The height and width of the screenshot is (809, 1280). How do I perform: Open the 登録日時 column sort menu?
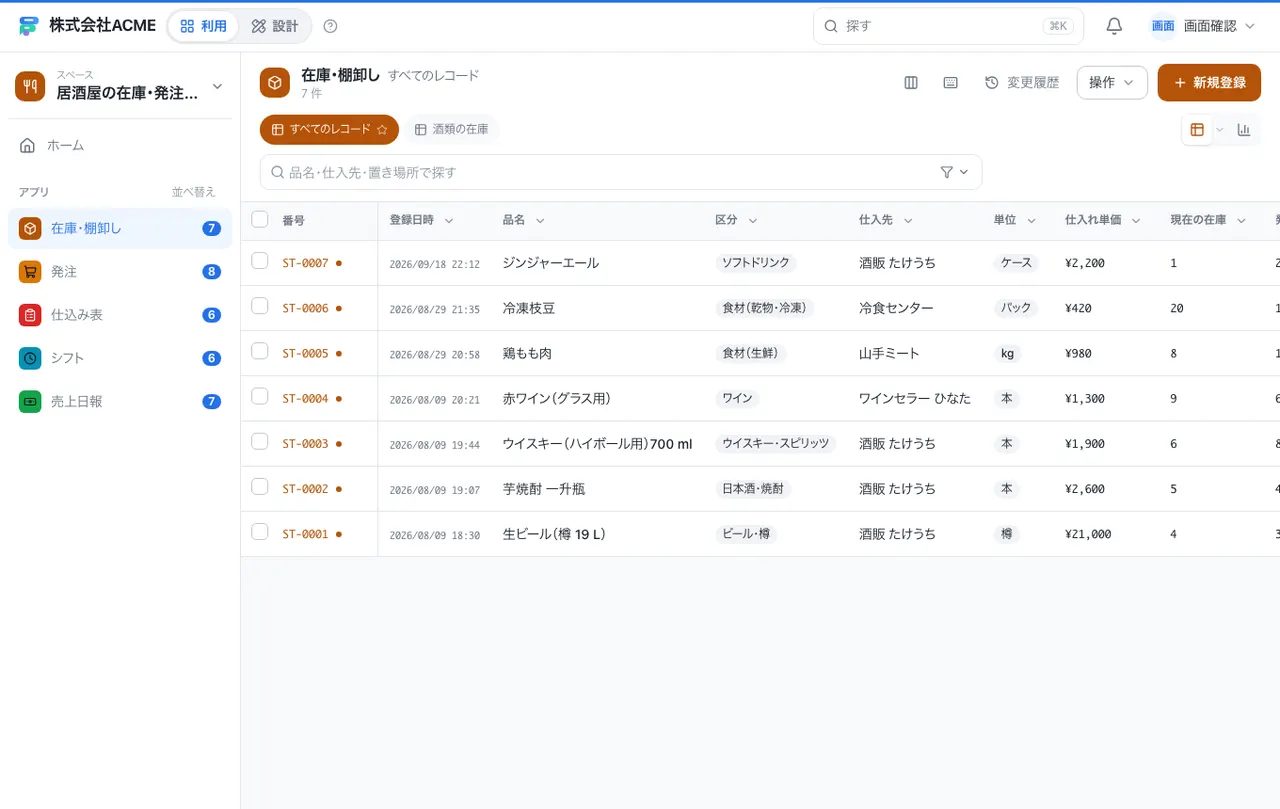tap(449, 221)
